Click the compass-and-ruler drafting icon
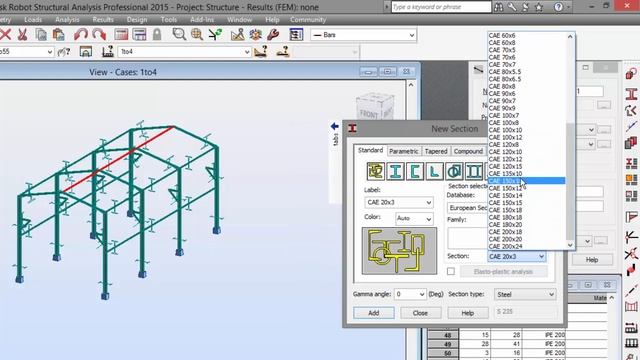 pyautogui.click(x=238, y=35)
